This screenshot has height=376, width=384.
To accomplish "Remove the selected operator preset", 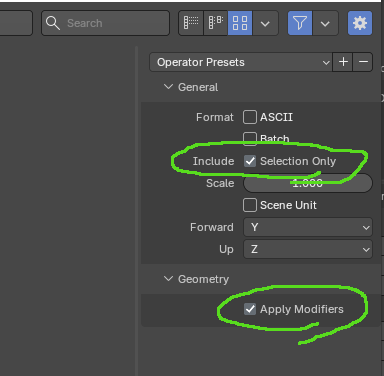I will (x=363, y=62).
